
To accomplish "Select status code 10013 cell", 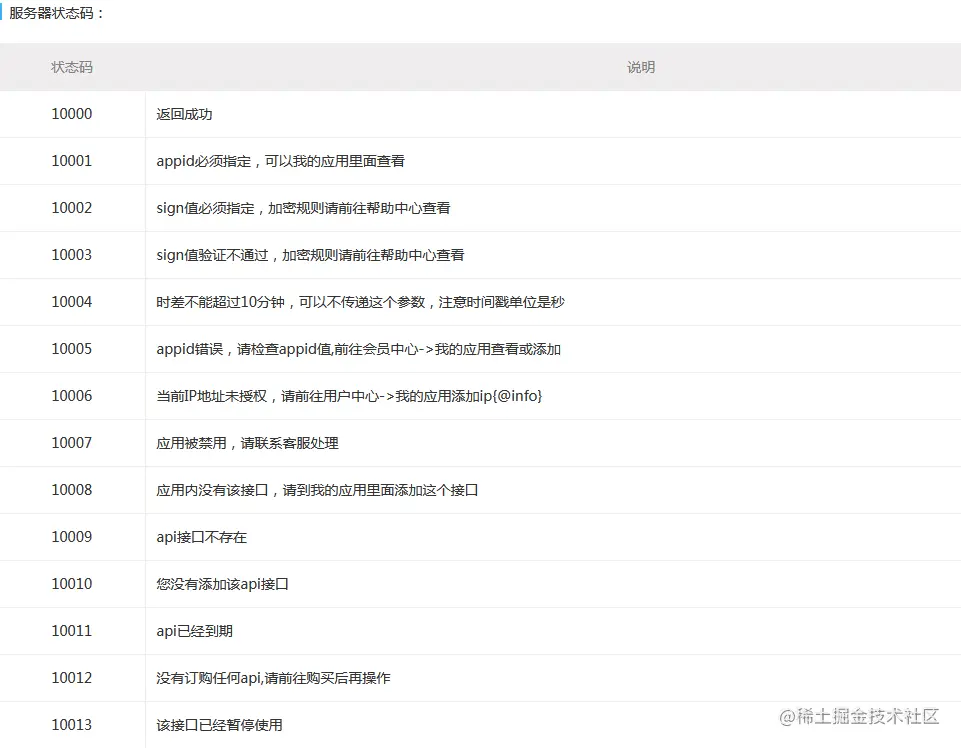I will [72, 725].
